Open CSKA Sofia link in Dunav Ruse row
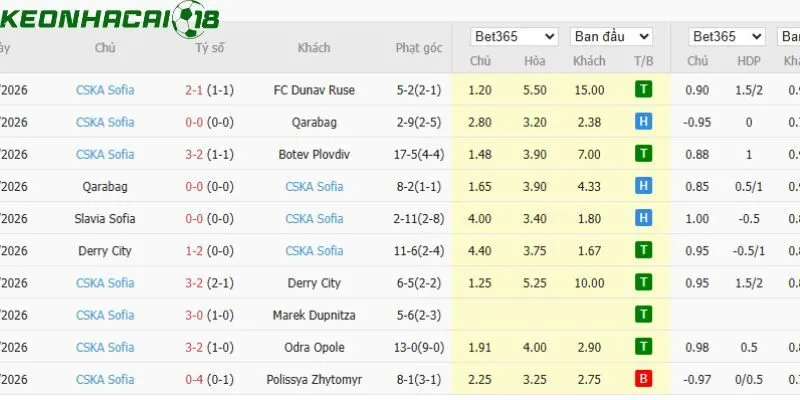Screen dimensions: 800x400 105,90
